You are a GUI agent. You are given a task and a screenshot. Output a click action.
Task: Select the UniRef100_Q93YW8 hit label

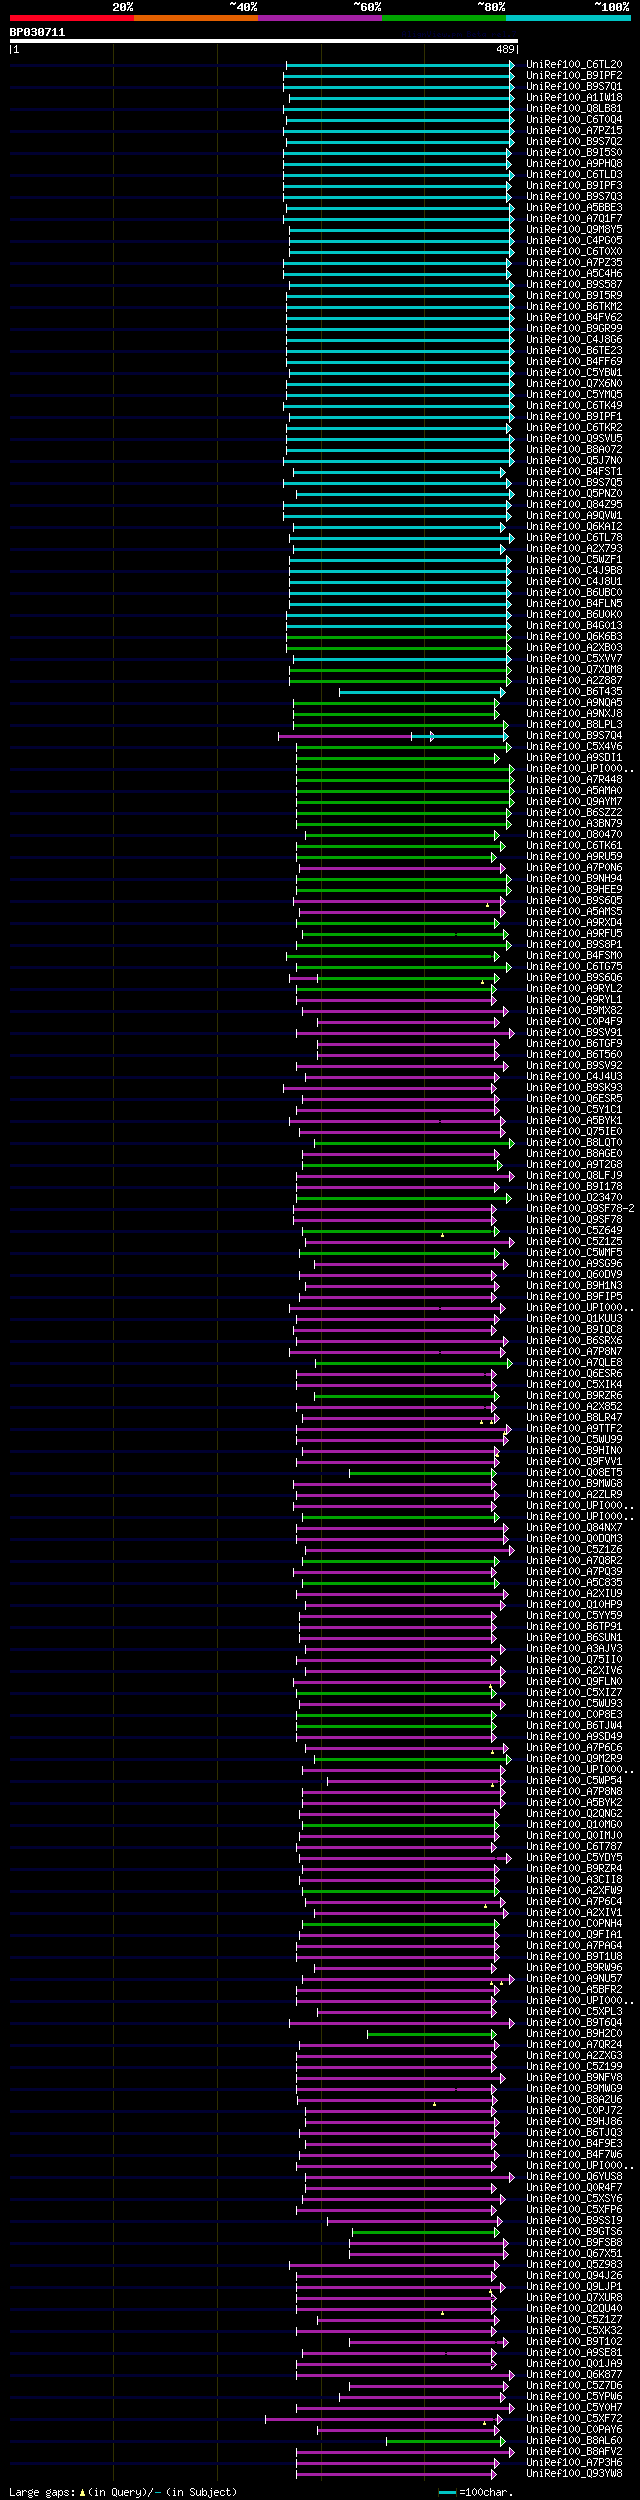click(x=574, y=2474)
